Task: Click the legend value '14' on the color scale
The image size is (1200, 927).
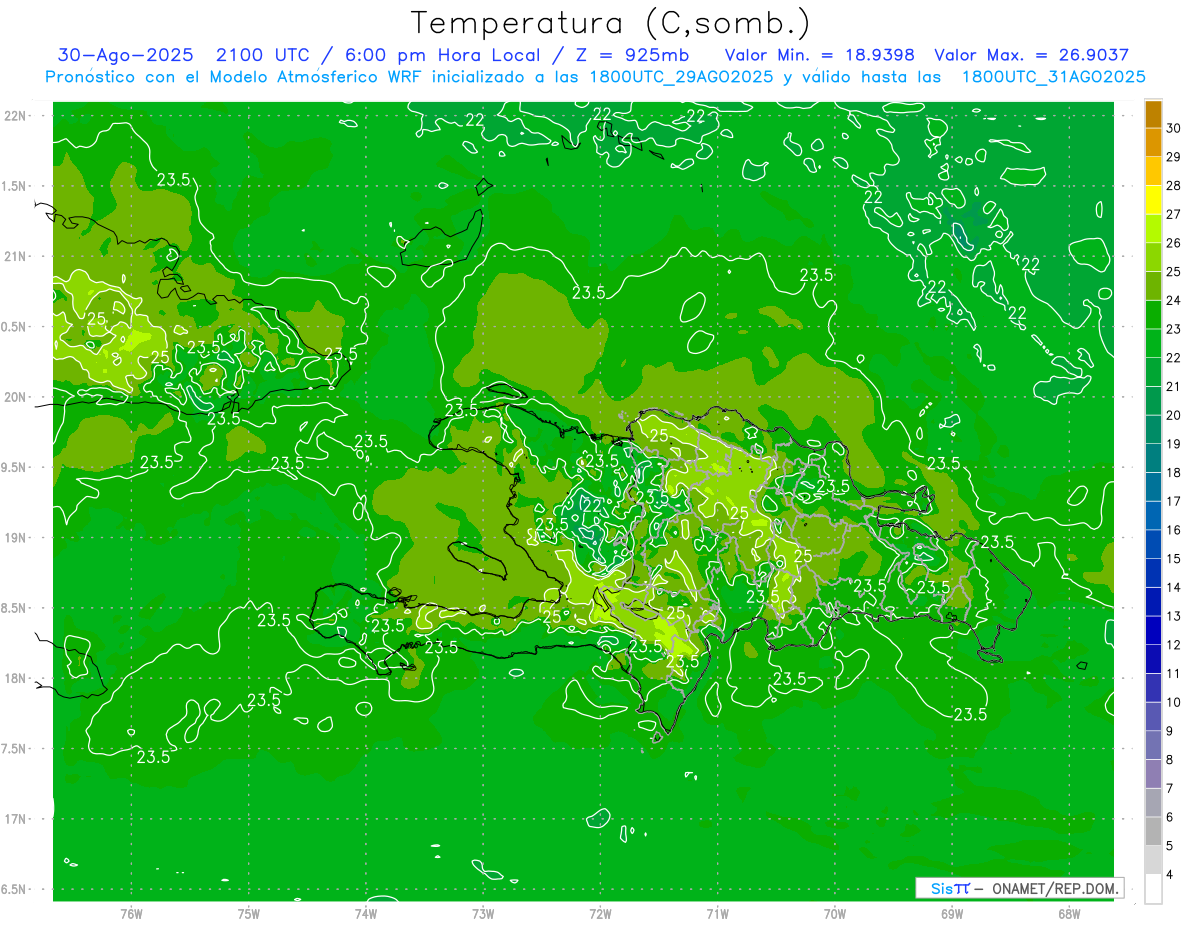Action: click(1174, 587)
